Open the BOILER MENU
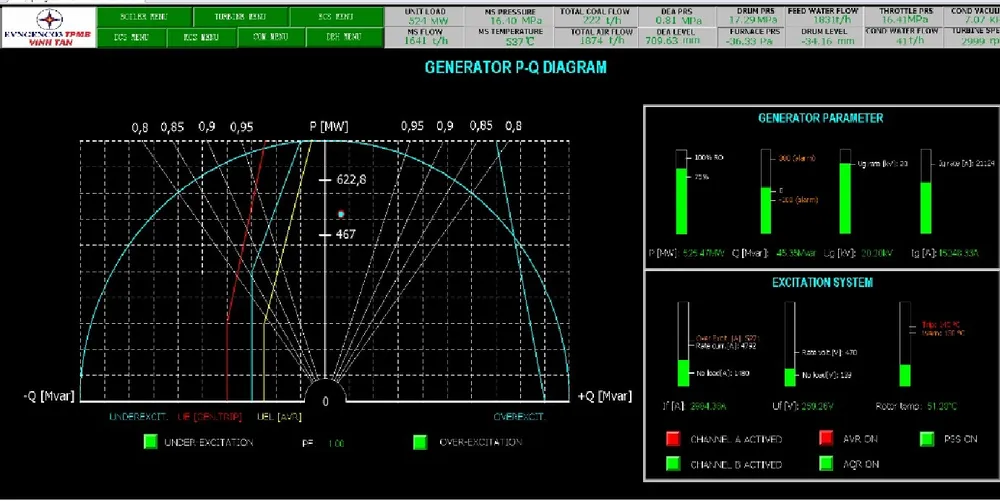Viewport: 1000px width, 501px height. pyautogui.click(x=142, y=17)
